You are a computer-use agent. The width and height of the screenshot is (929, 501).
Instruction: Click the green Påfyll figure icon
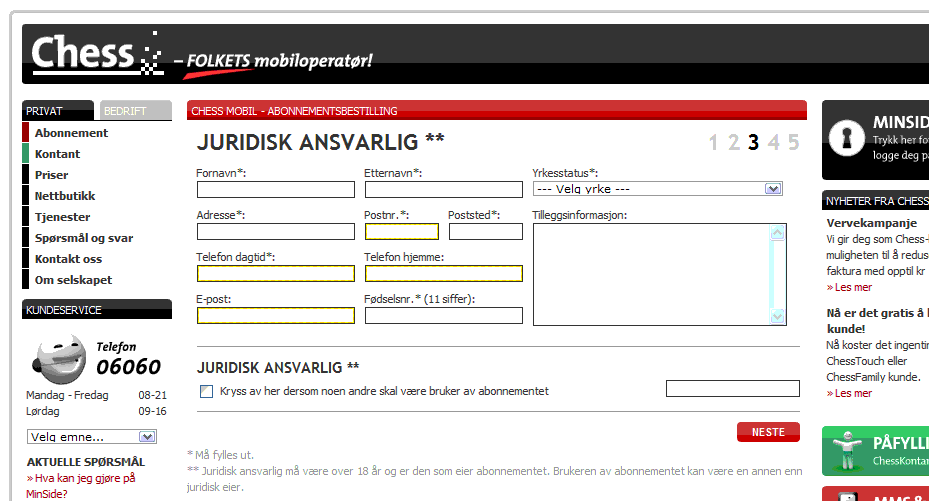847,451
